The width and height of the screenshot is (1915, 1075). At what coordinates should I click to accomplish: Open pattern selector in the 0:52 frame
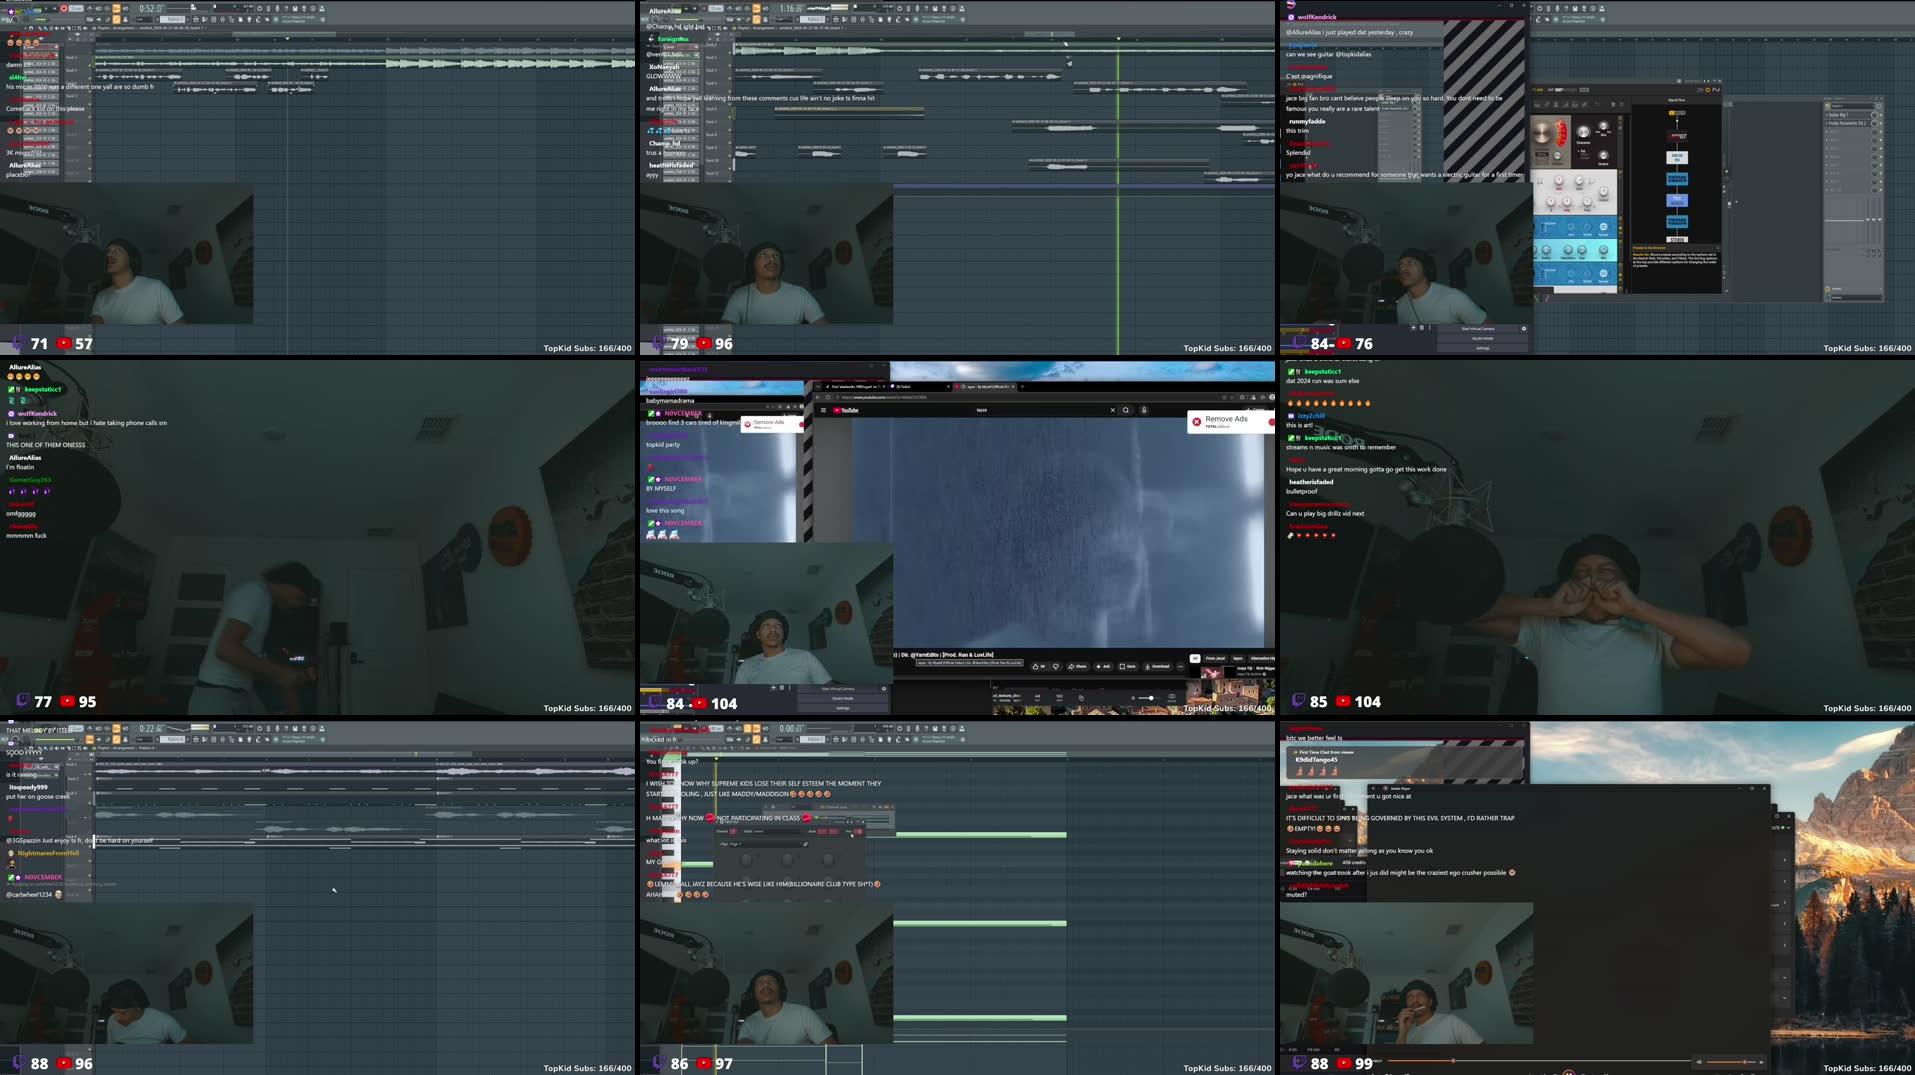pyautogui.click(x=172, y=19)
